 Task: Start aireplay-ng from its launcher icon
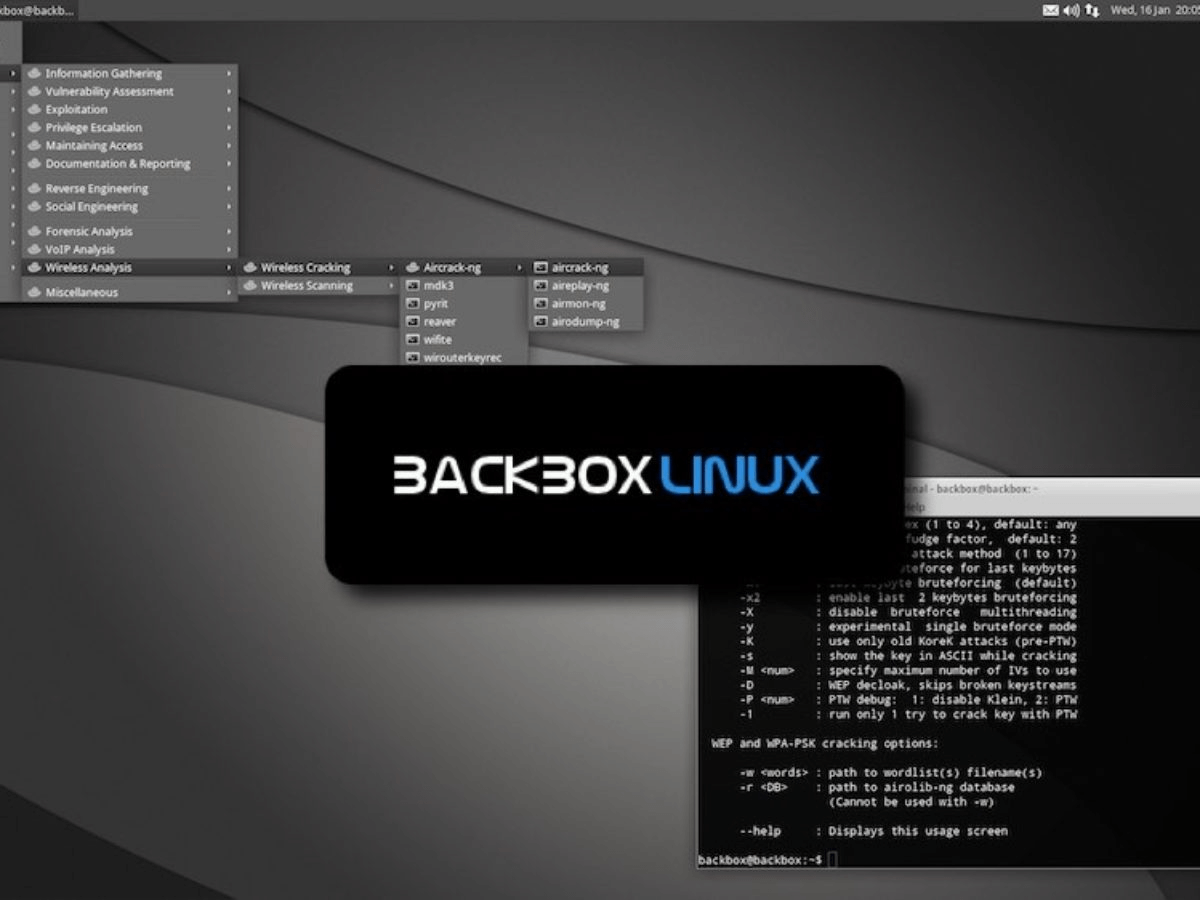(541, 286)
